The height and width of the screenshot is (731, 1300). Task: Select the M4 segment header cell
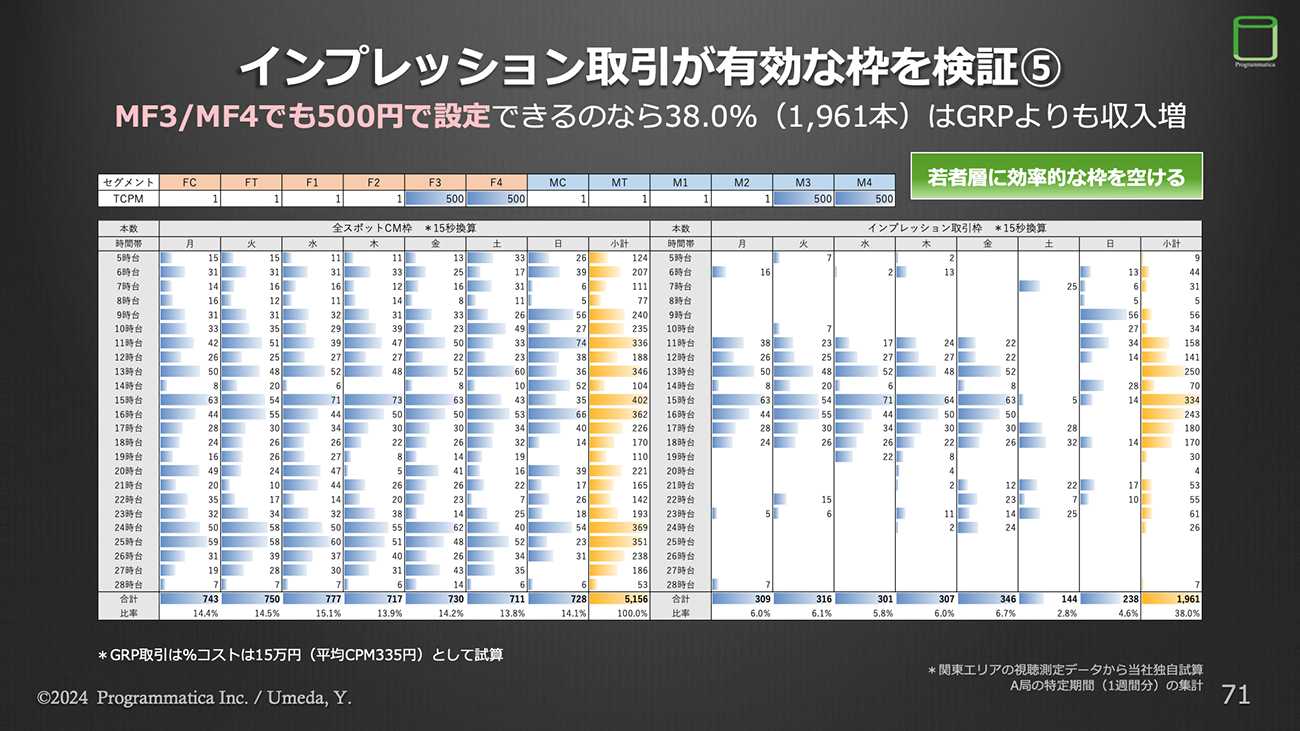click(x=863, y=182)
